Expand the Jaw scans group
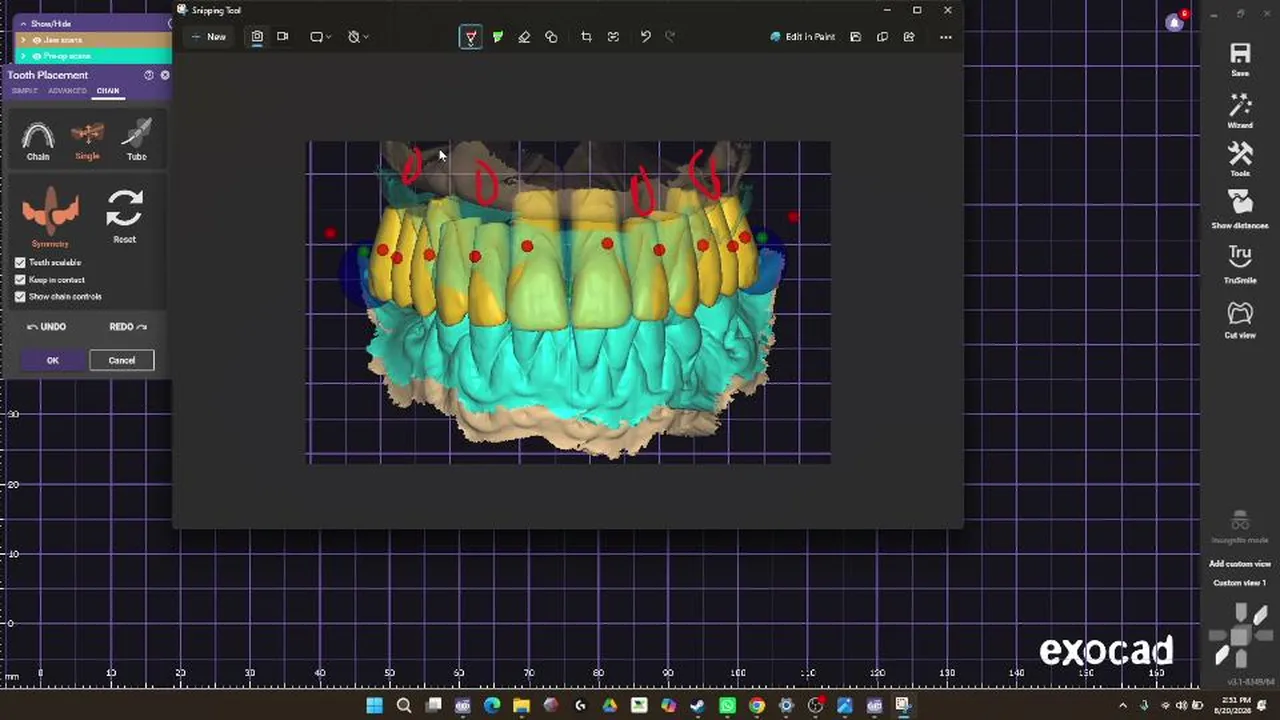The image size is (1280, 720). point(24,40)
